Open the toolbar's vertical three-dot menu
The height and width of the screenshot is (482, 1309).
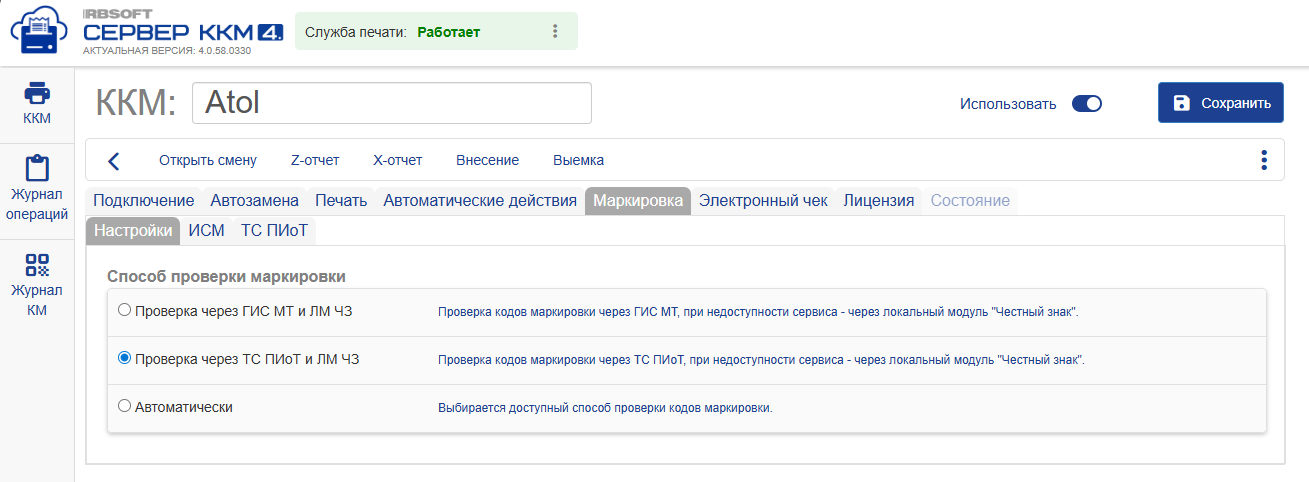tap(1264, 160)
